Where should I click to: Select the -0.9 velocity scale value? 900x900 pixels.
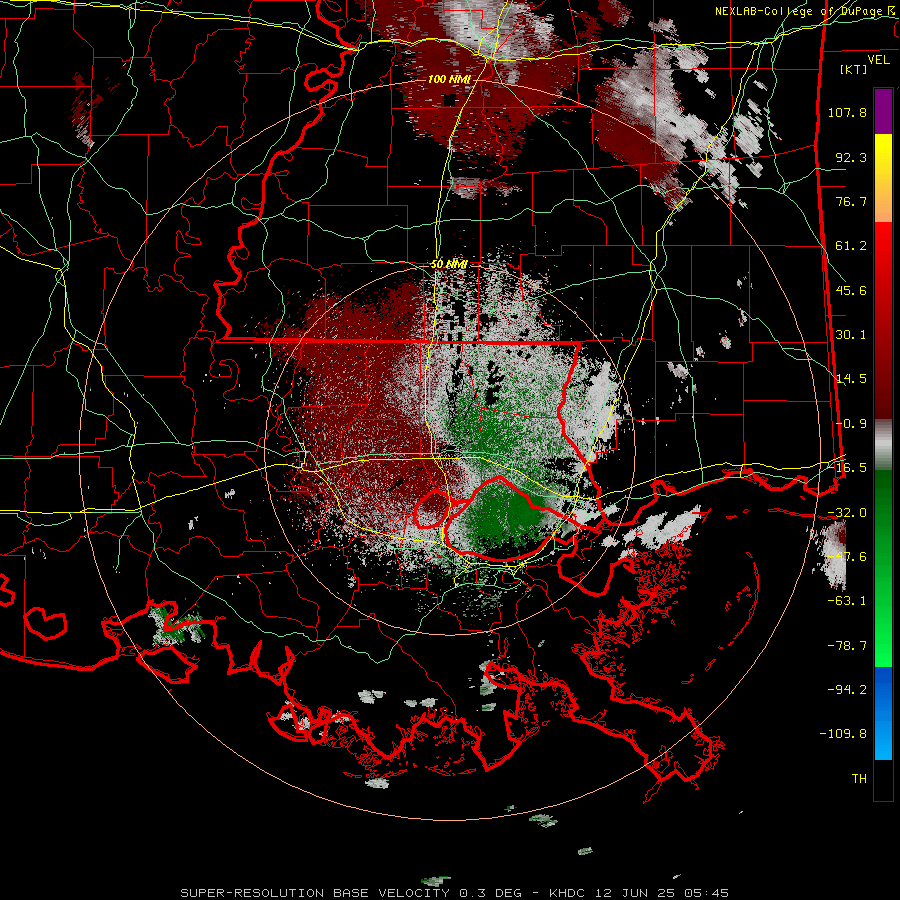click(x=851, y=424)
